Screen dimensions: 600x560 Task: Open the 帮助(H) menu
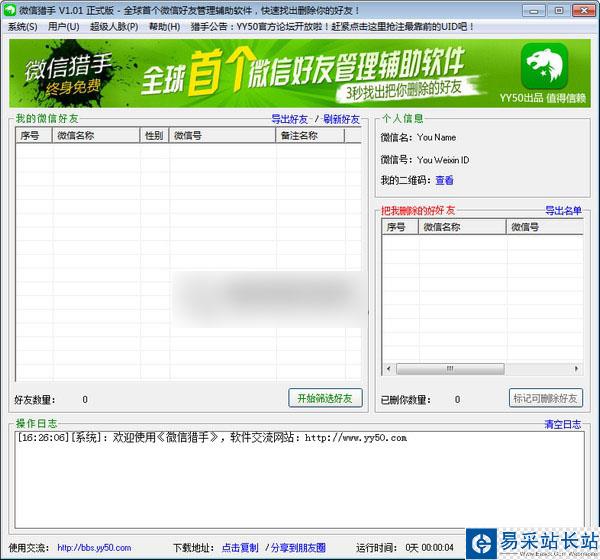[165, 27]
